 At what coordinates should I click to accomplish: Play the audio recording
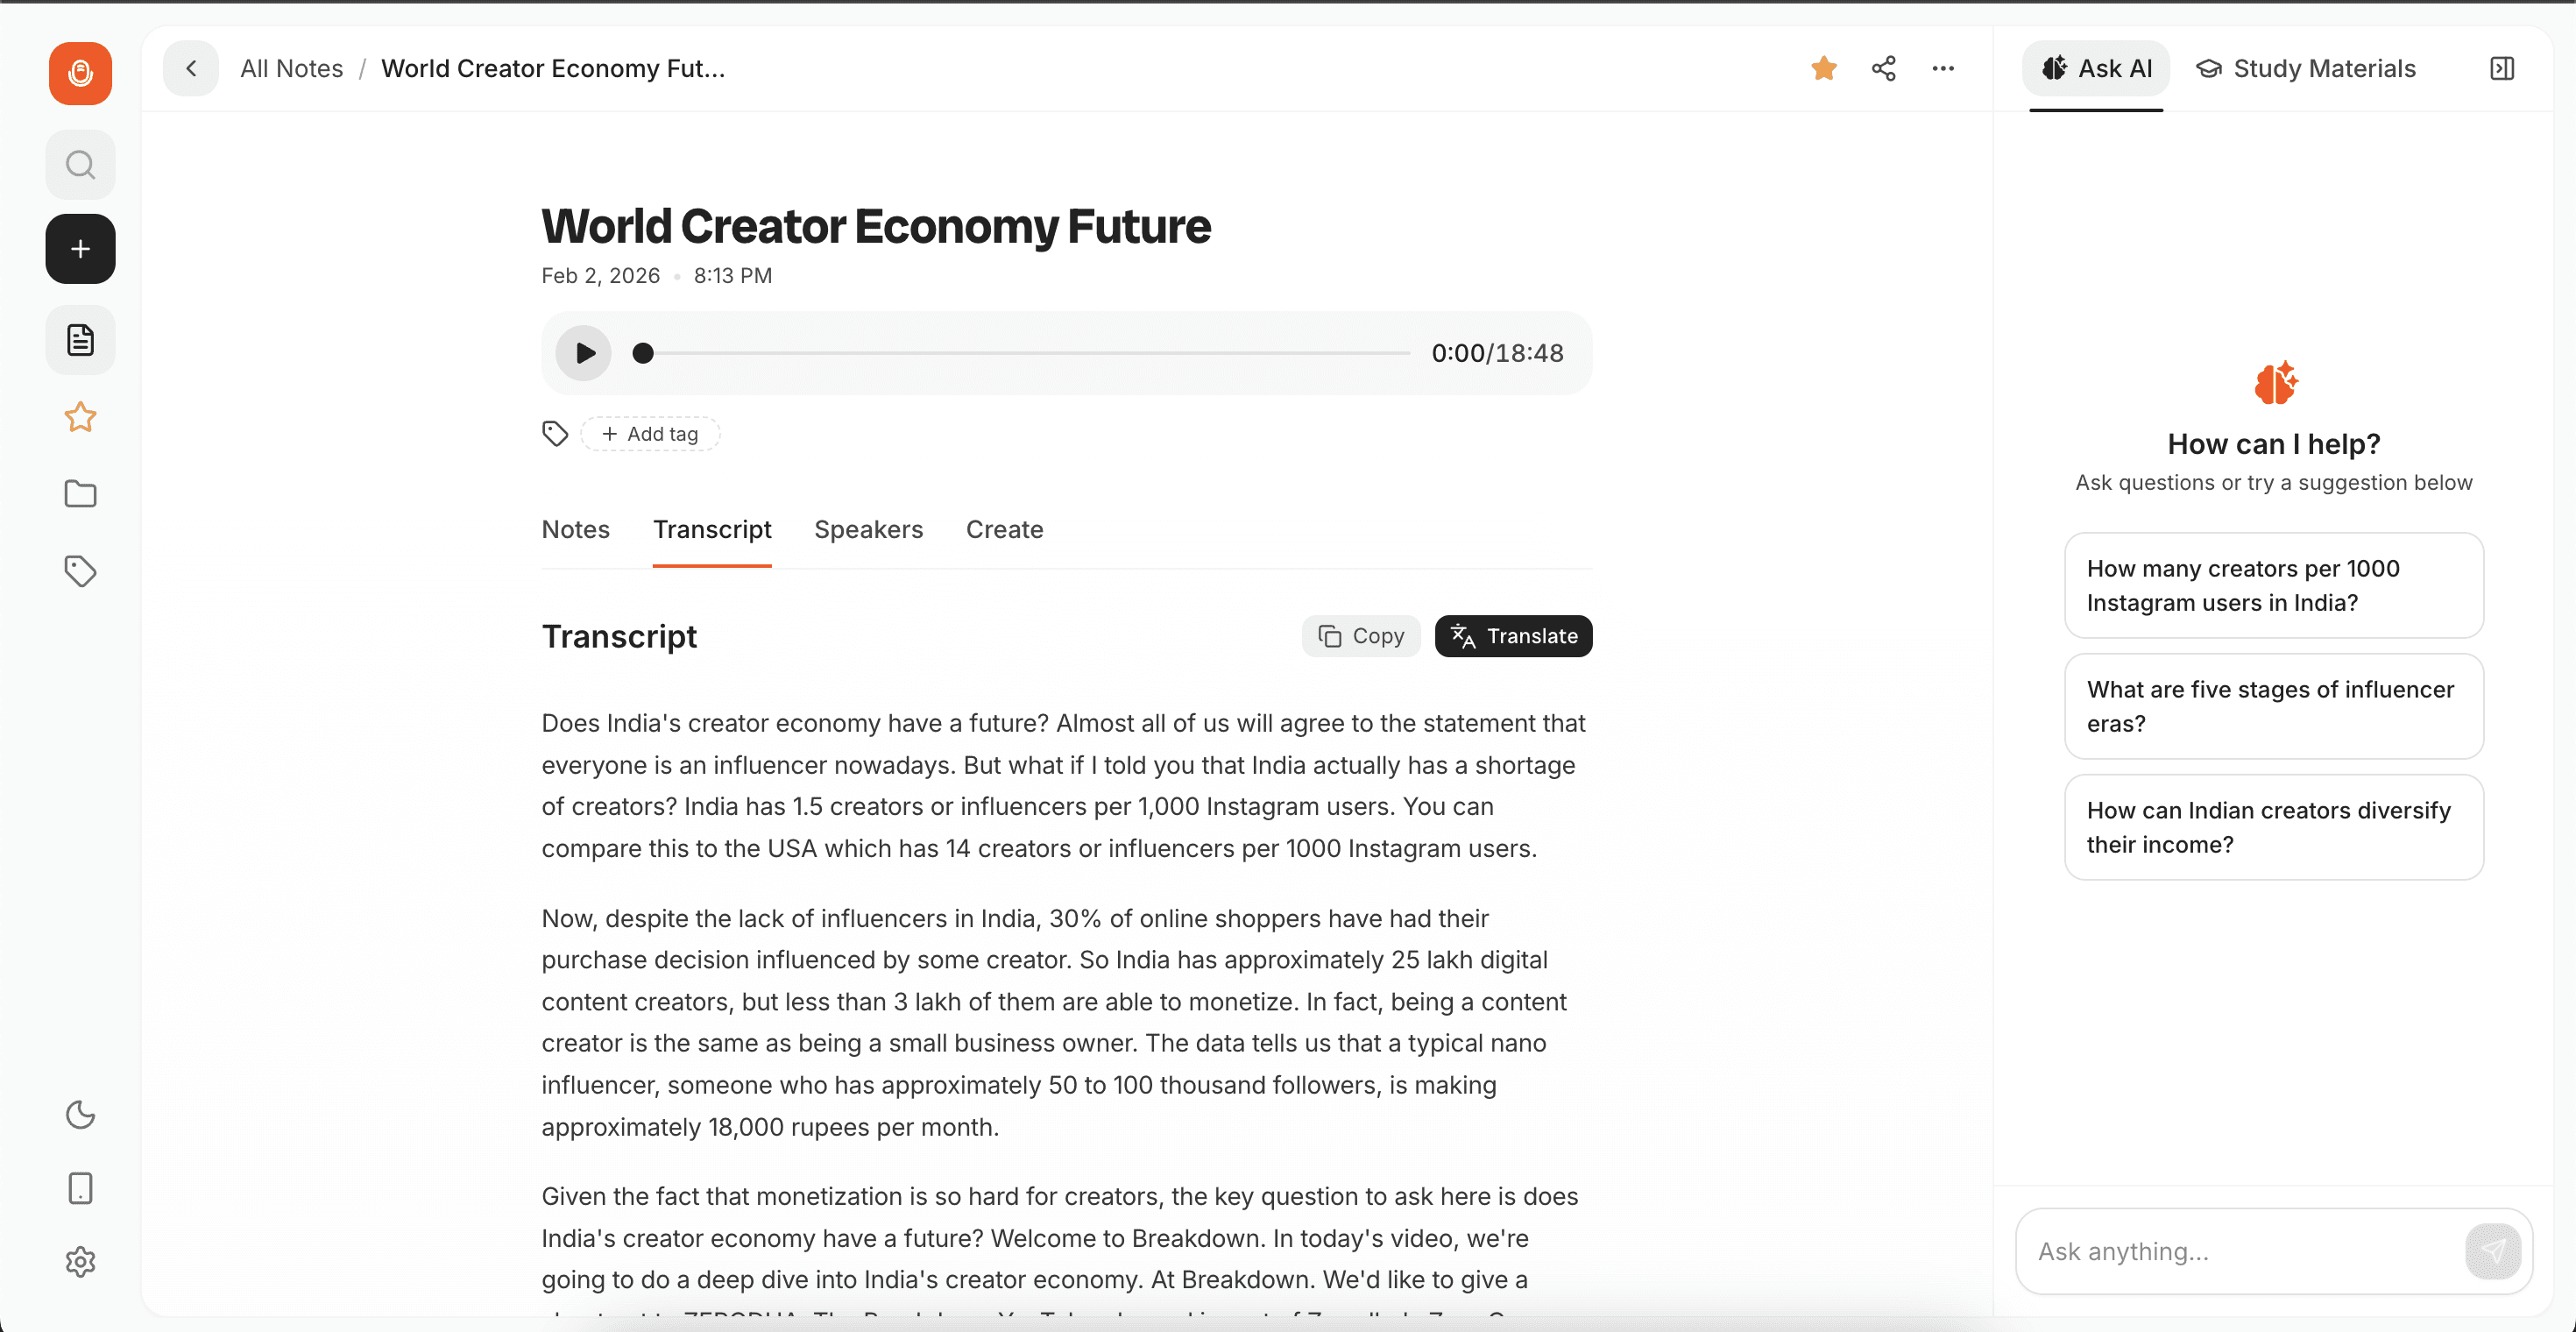[x=582, y=352]
